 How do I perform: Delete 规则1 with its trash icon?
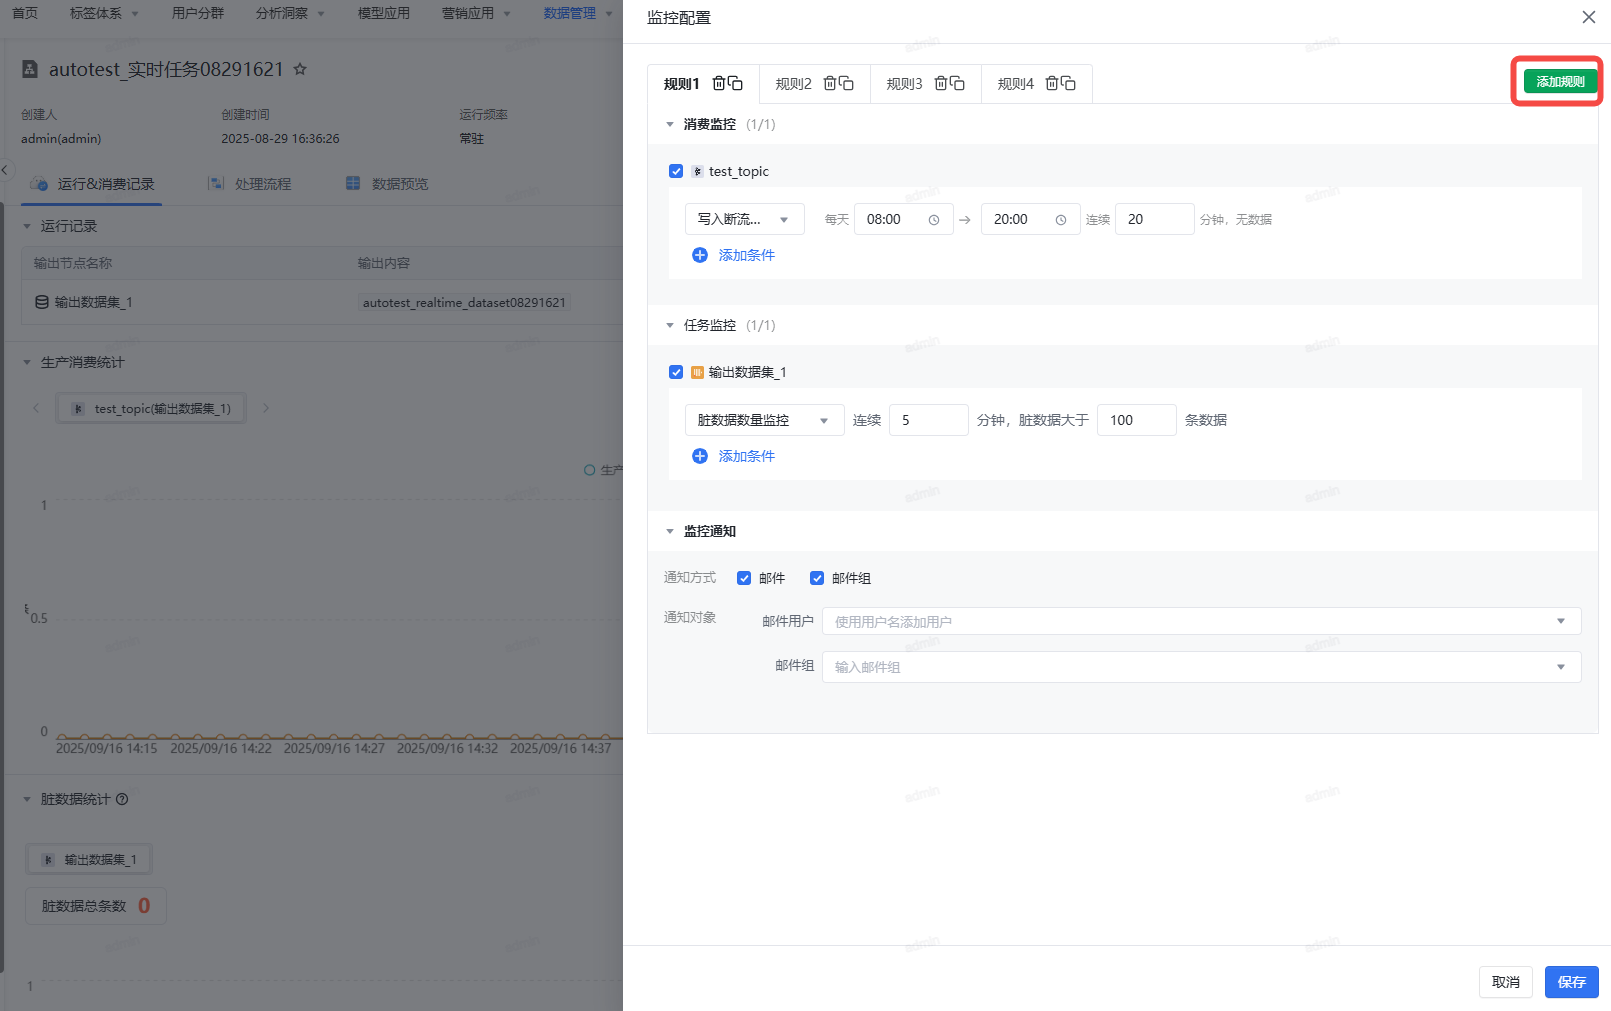click(x=719, y=83)
